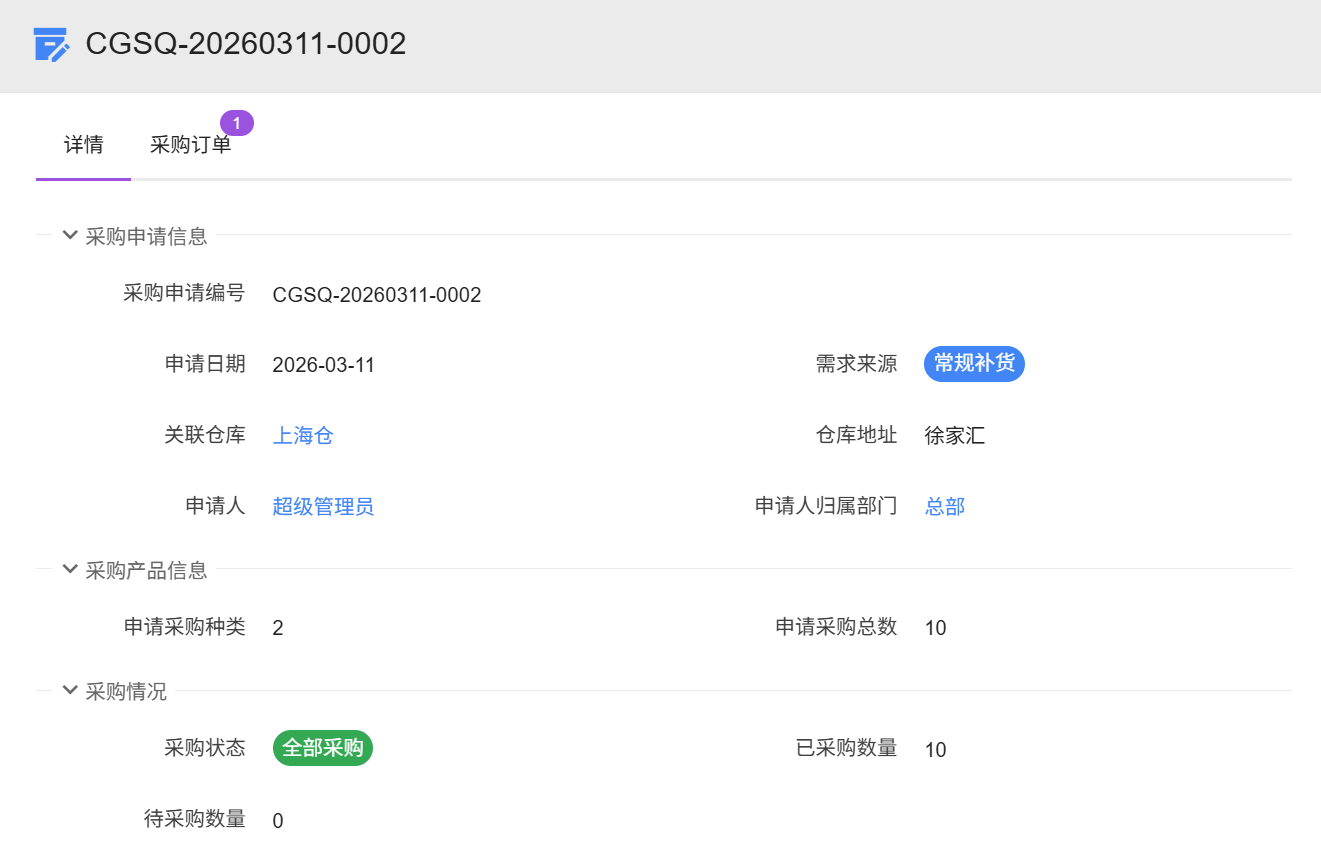Click the 仓库地址 value 徐家汇
The width and height of the screenshot is (1321, 844).
pos(955,436)
